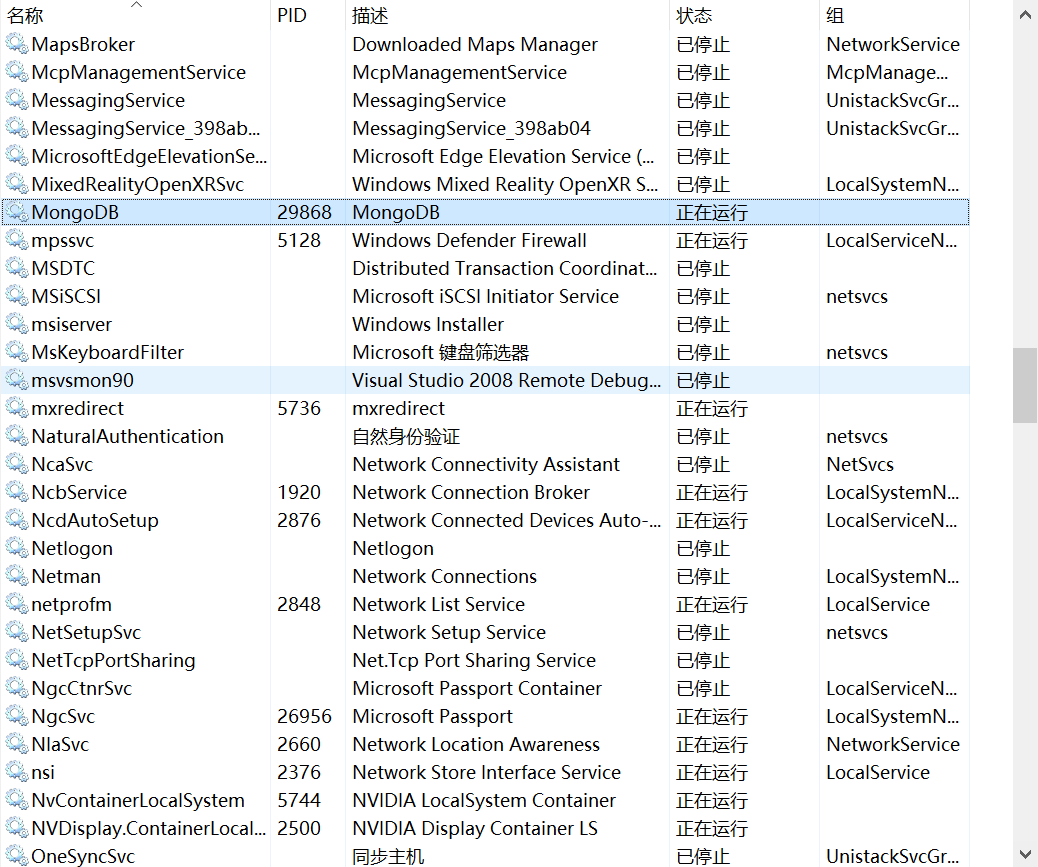Click the NvContainerLocalSystem gear icon

tap(17, 800)
